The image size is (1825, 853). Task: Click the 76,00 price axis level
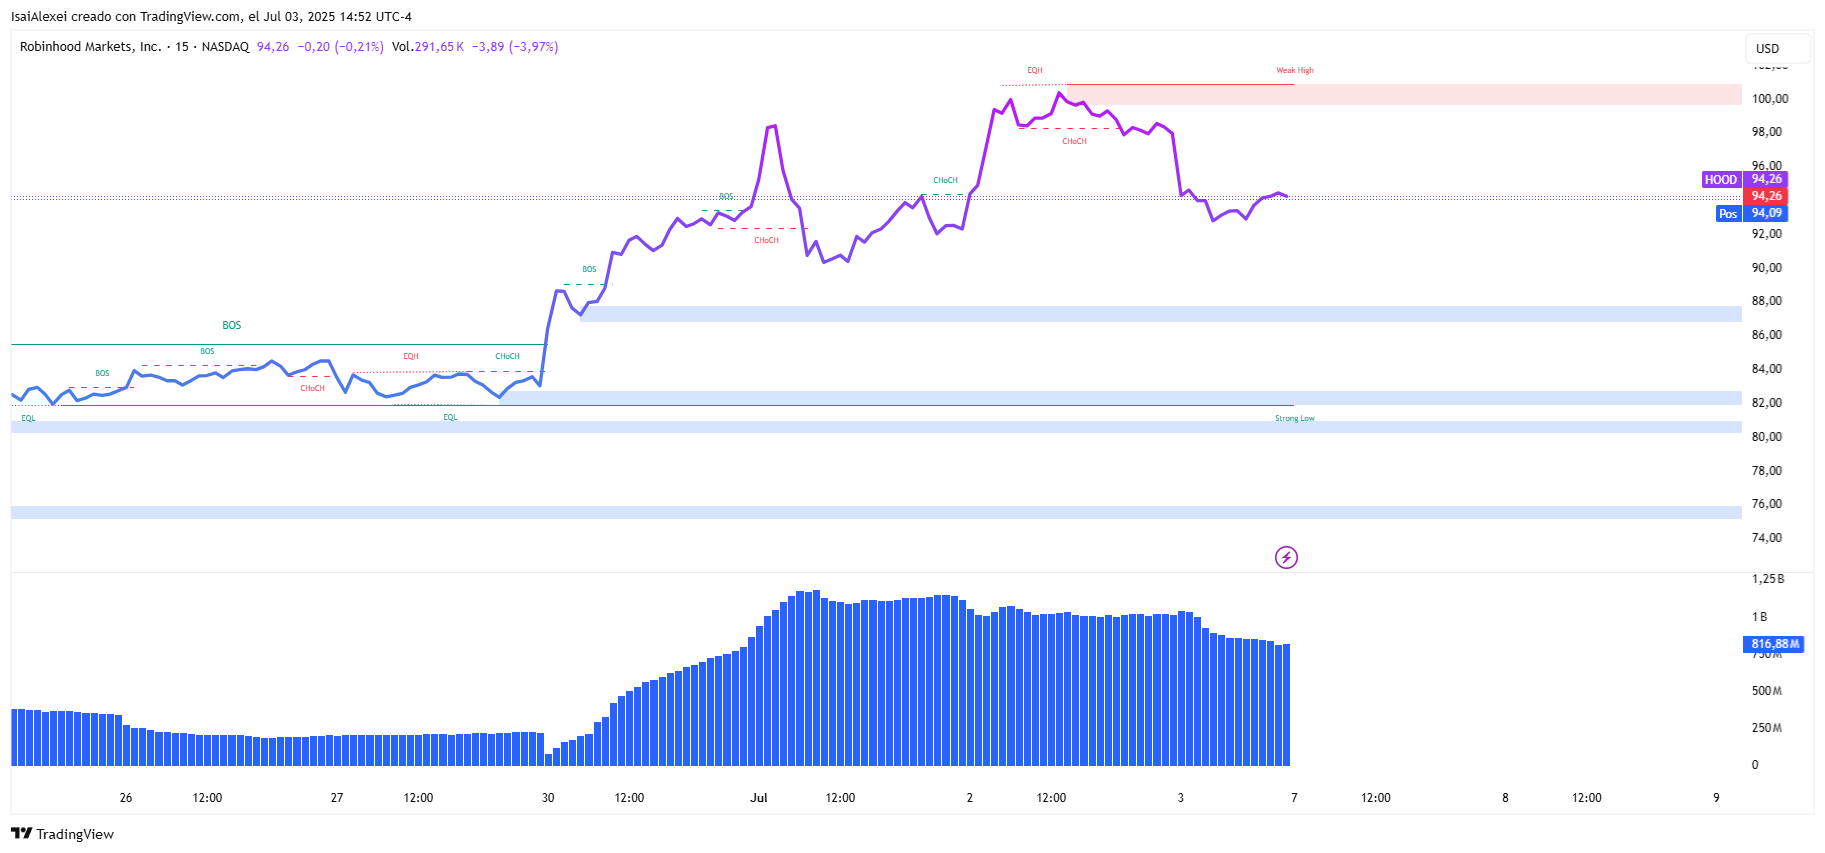point(1767,504)
